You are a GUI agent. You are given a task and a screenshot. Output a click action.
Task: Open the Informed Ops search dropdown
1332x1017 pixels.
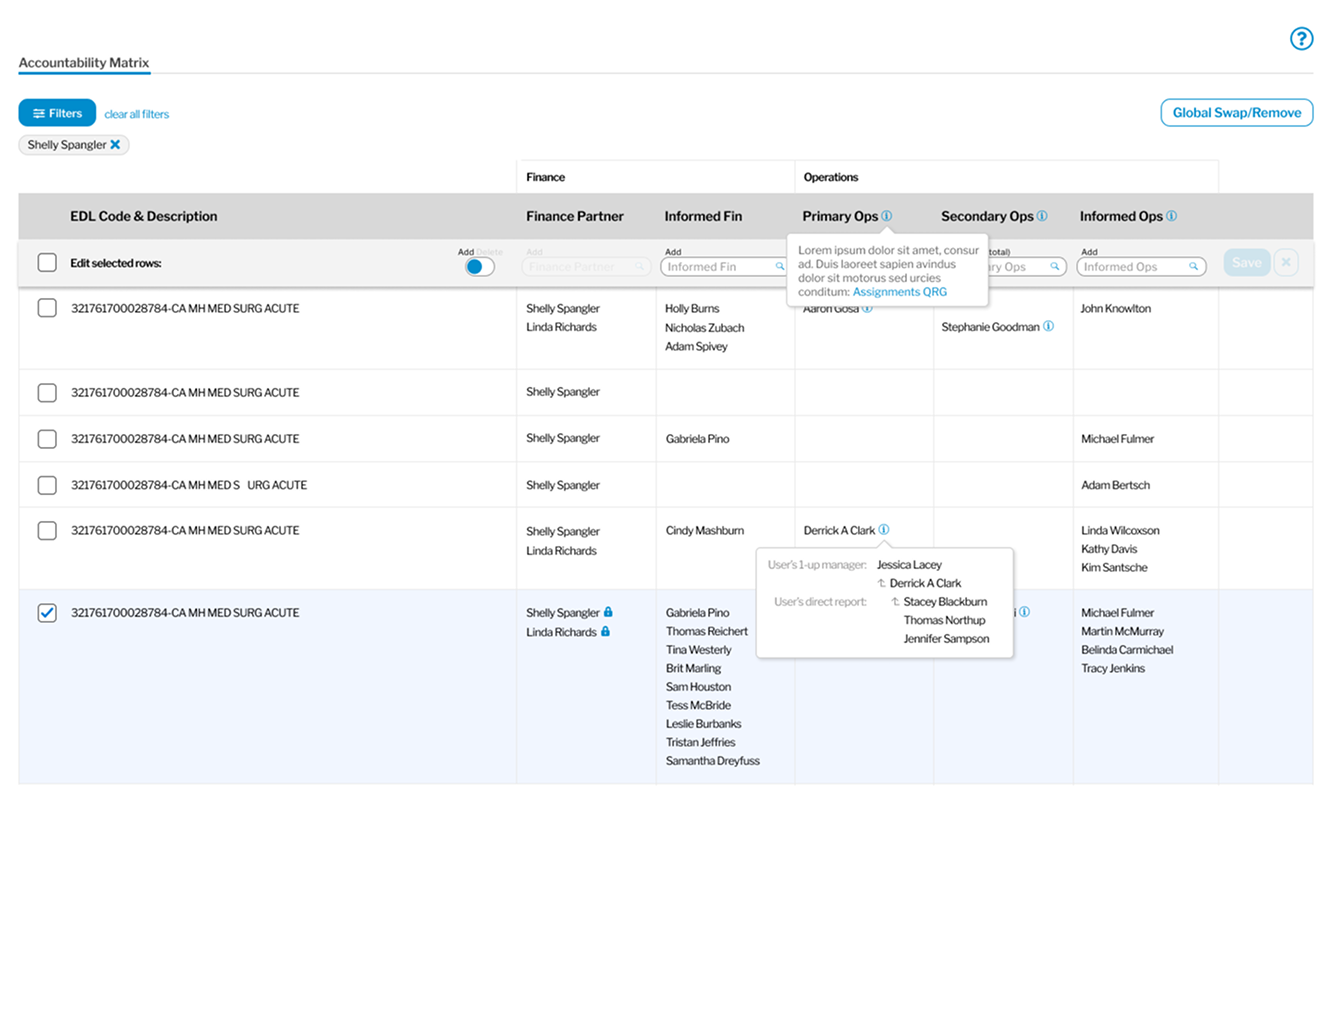pos(1140,267)
